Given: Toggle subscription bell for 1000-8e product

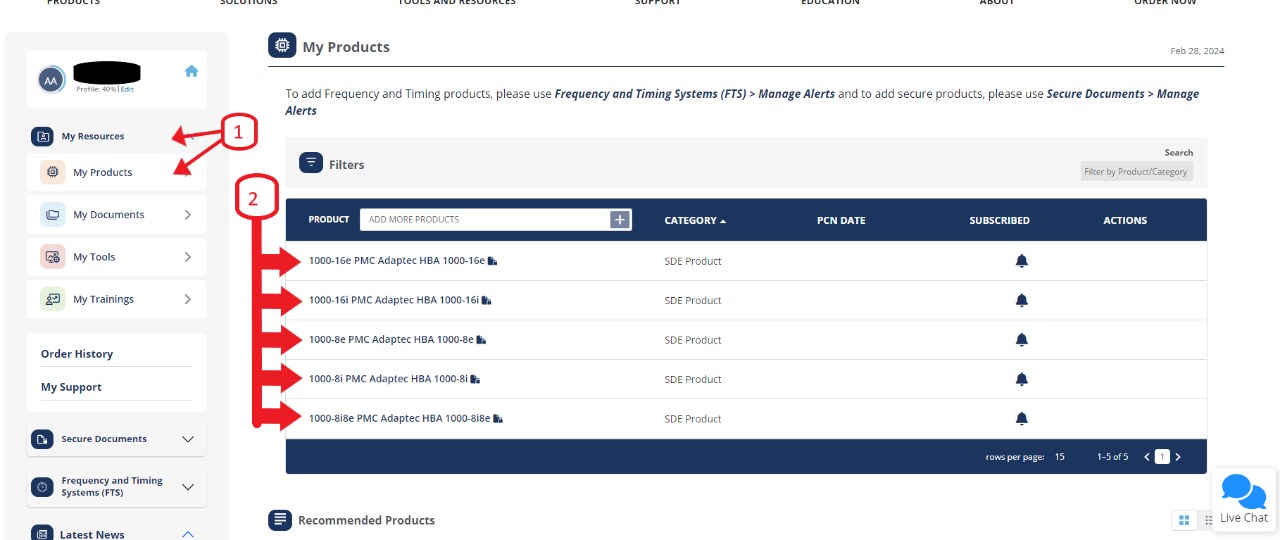Looking at the screenshot, I should click(1021, 340).
